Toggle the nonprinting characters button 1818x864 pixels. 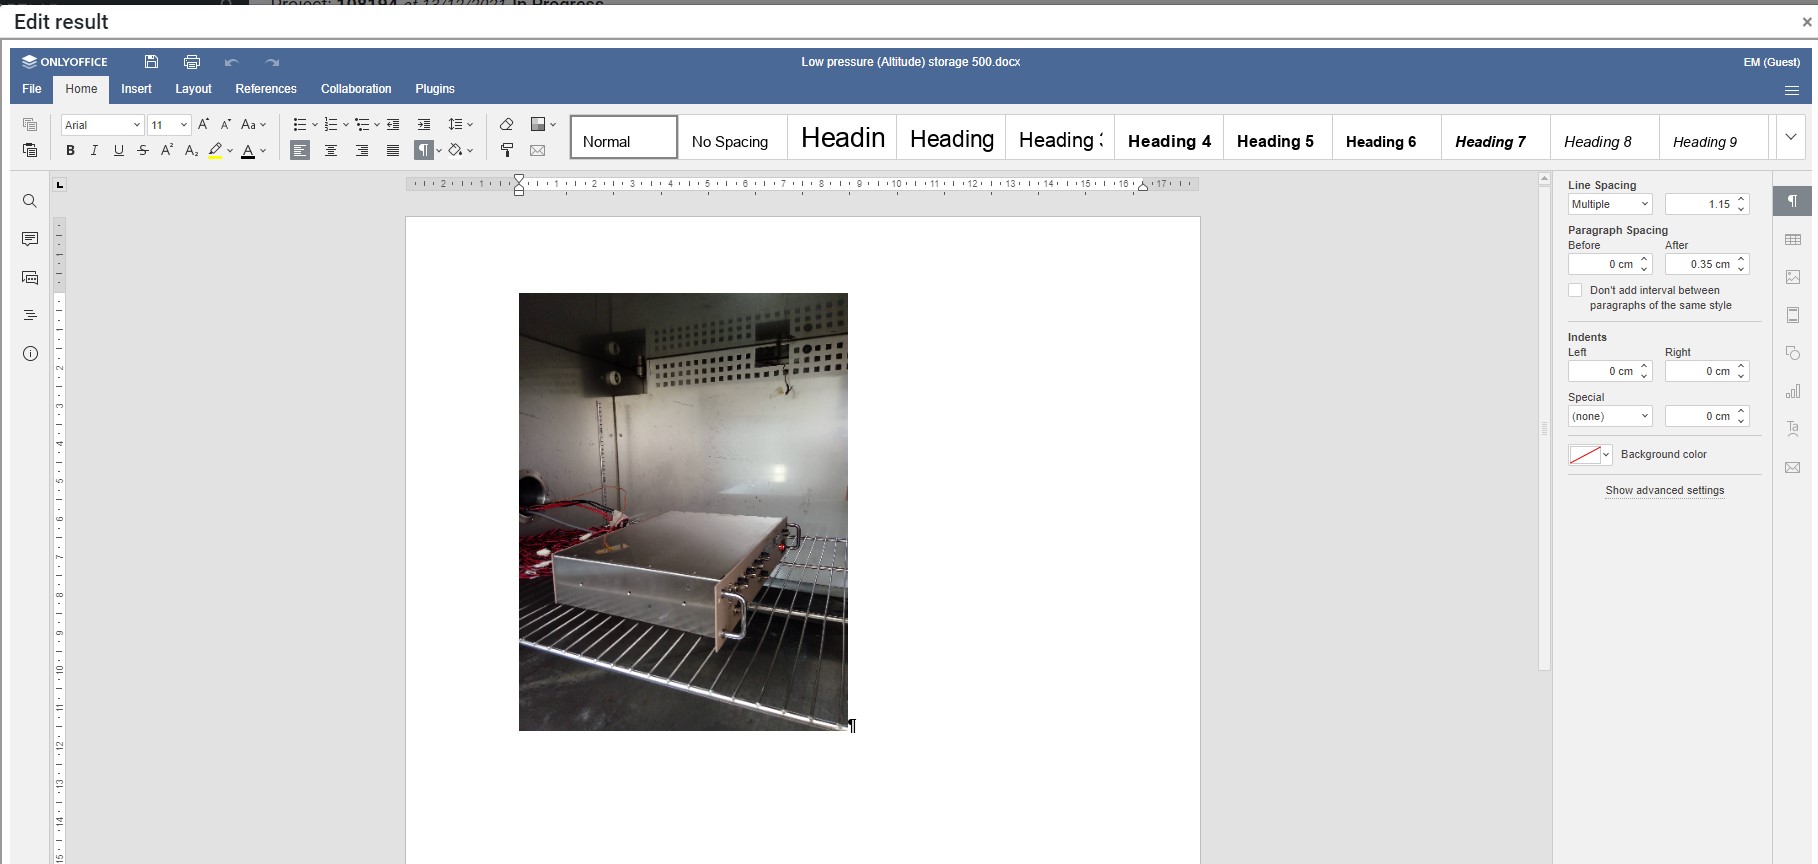424,150
